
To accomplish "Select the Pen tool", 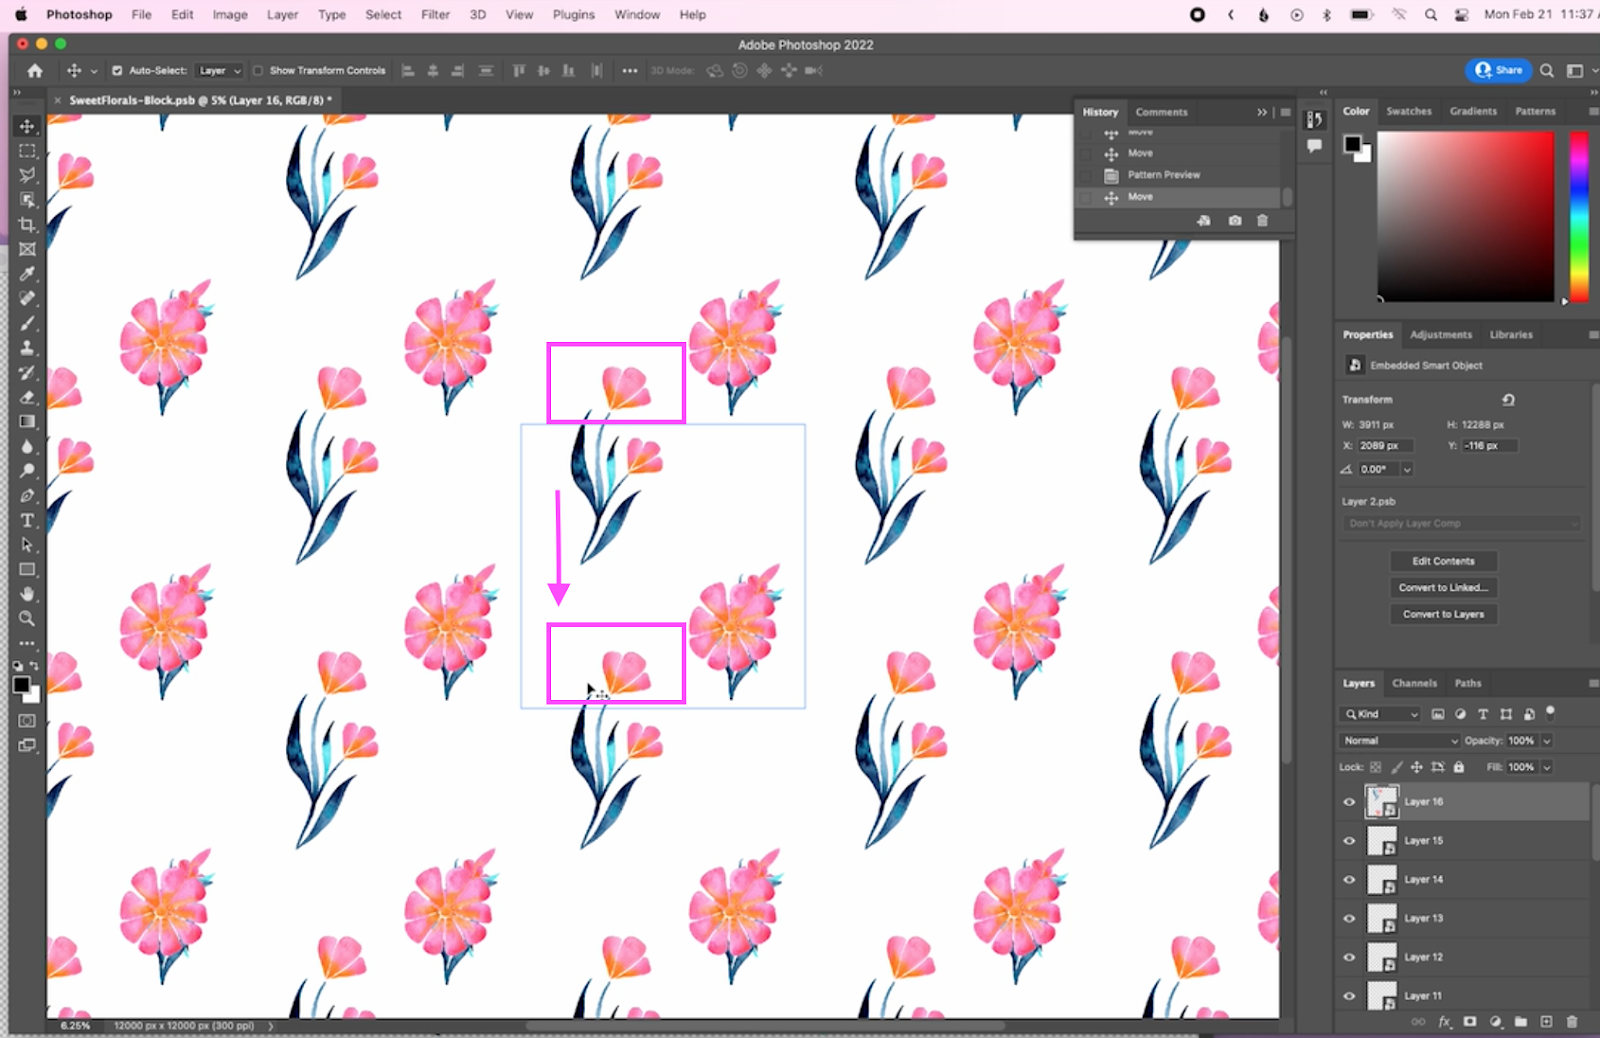I will 27,496.
